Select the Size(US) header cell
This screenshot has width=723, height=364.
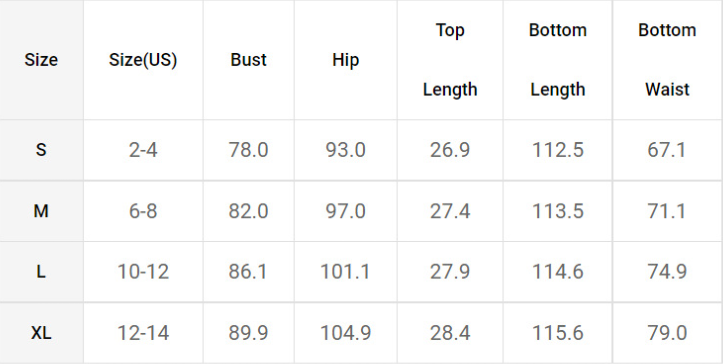tap(143, 60)
